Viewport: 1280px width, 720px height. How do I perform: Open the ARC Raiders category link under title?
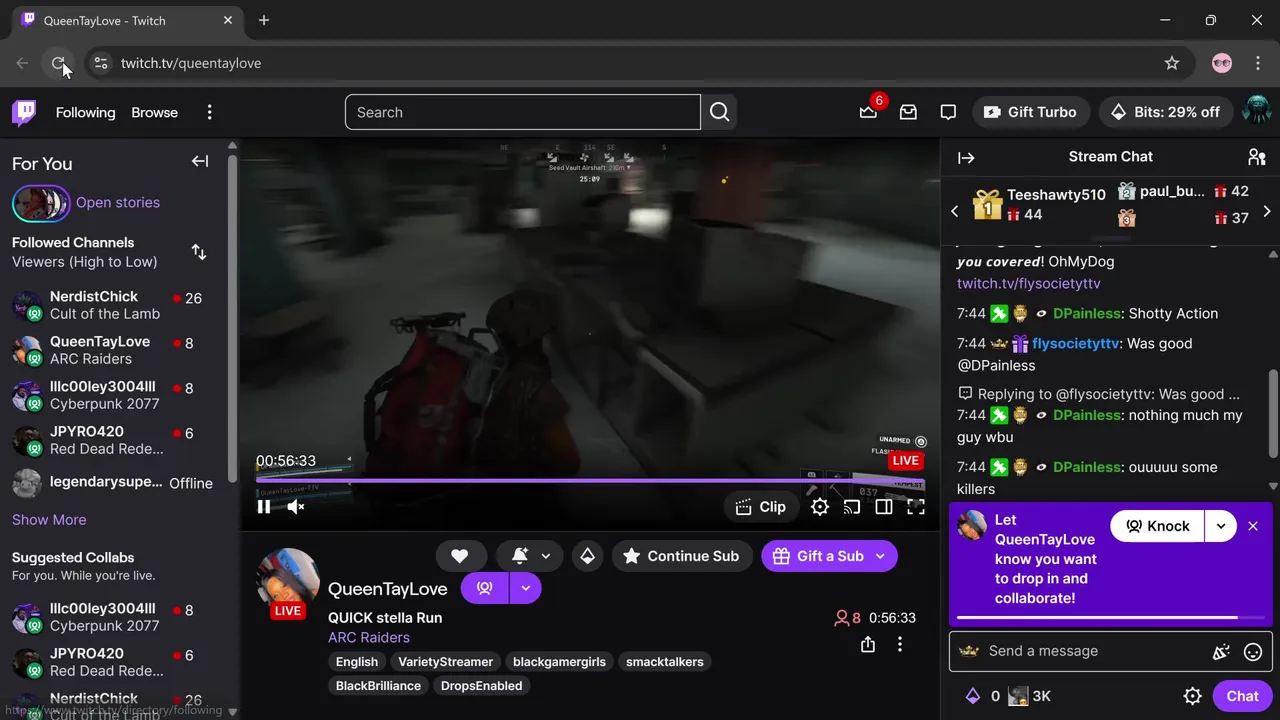[x=368, y=637]
